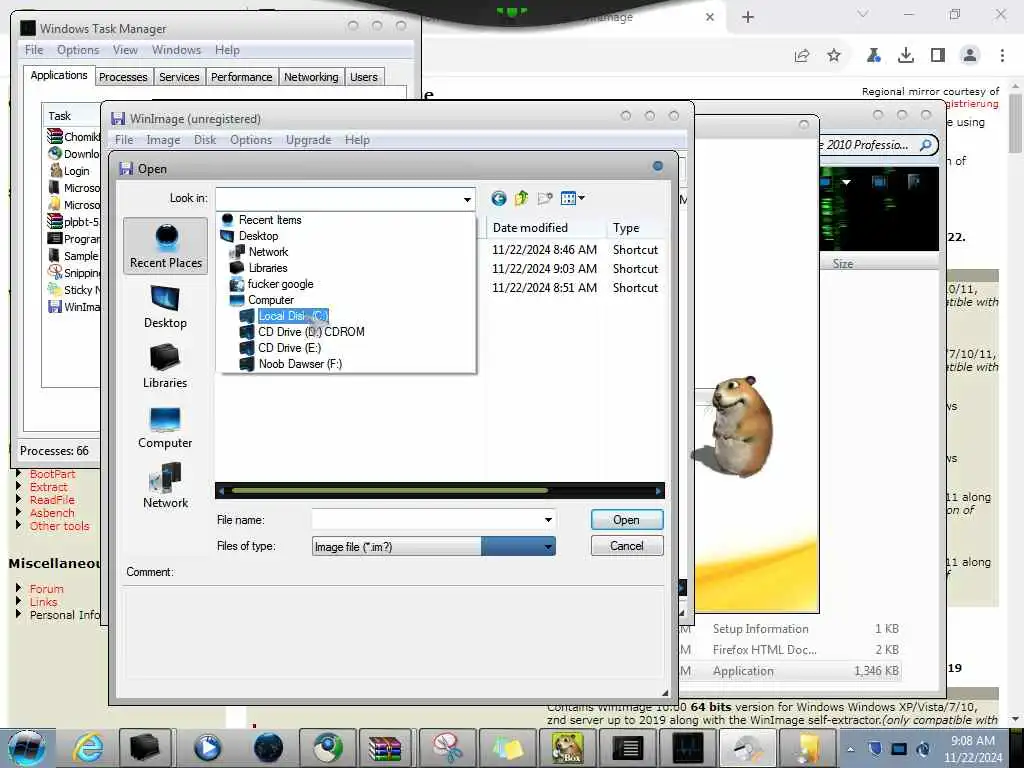Screen dimensions: 1024x768
Task: Switch to Networking tab in Task Manager
Action: coord(311,77)
